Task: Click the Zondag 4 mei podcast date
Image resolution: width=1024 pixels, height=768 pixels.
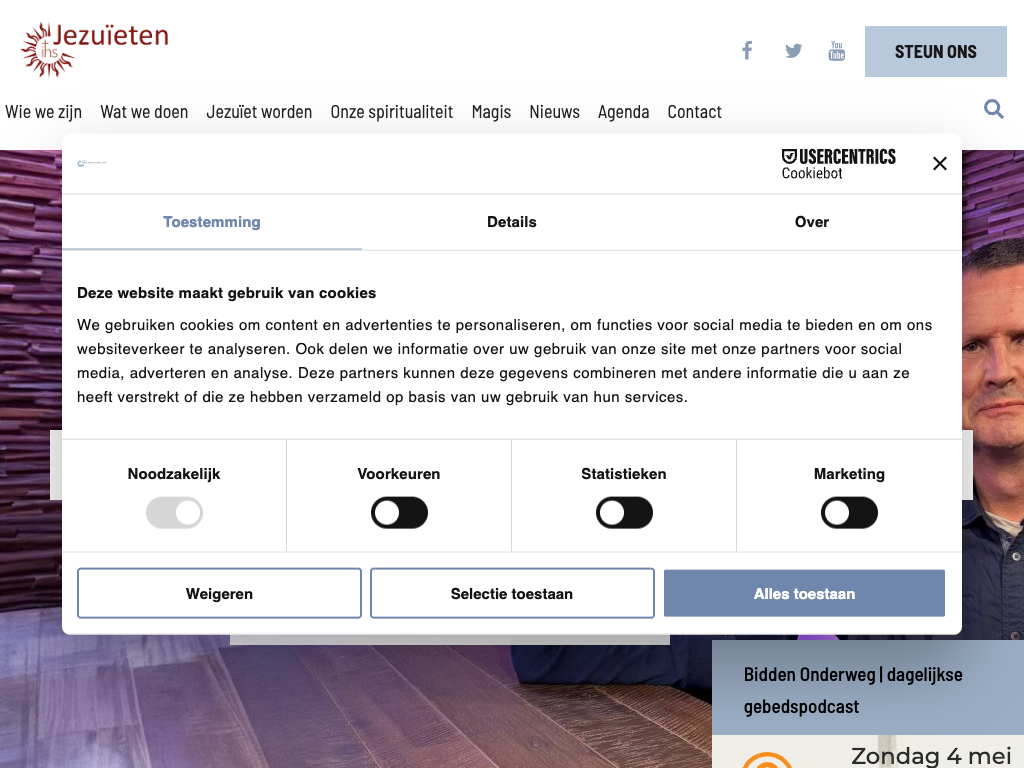Action: click(x=931, y=756)
